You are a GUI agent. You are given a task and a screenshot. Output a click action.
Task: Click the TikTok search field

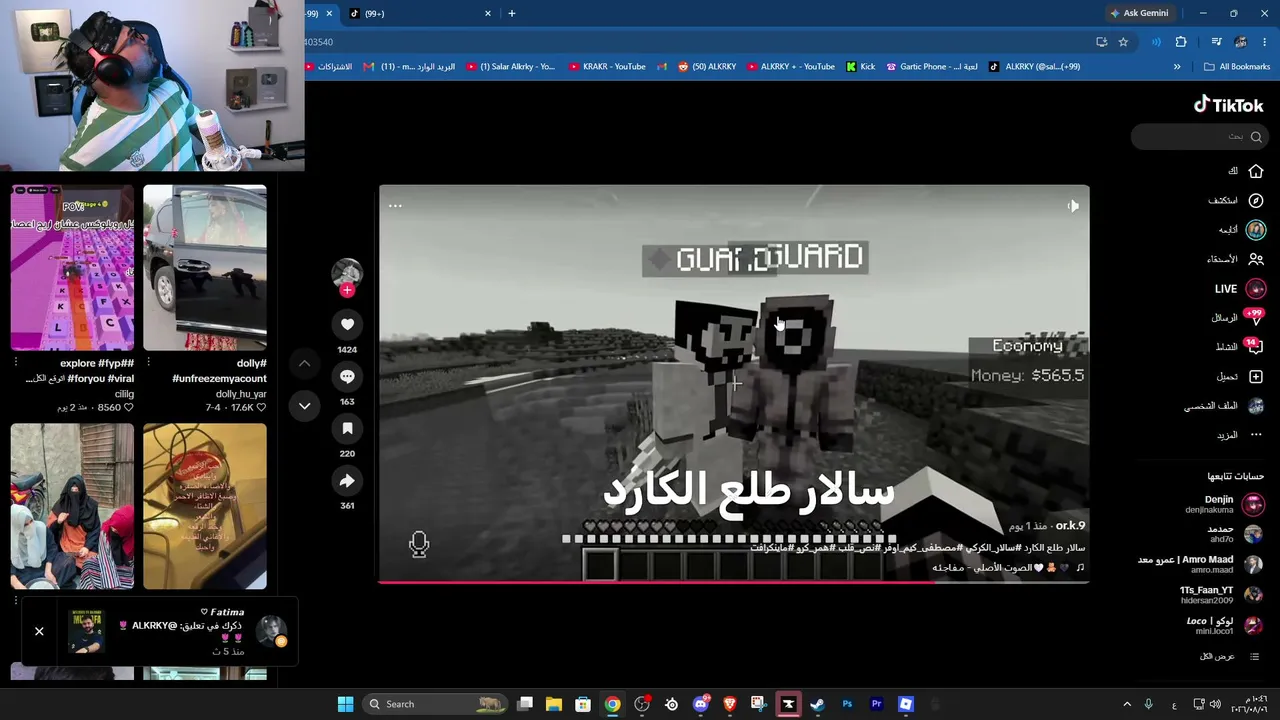(1198, 136)
